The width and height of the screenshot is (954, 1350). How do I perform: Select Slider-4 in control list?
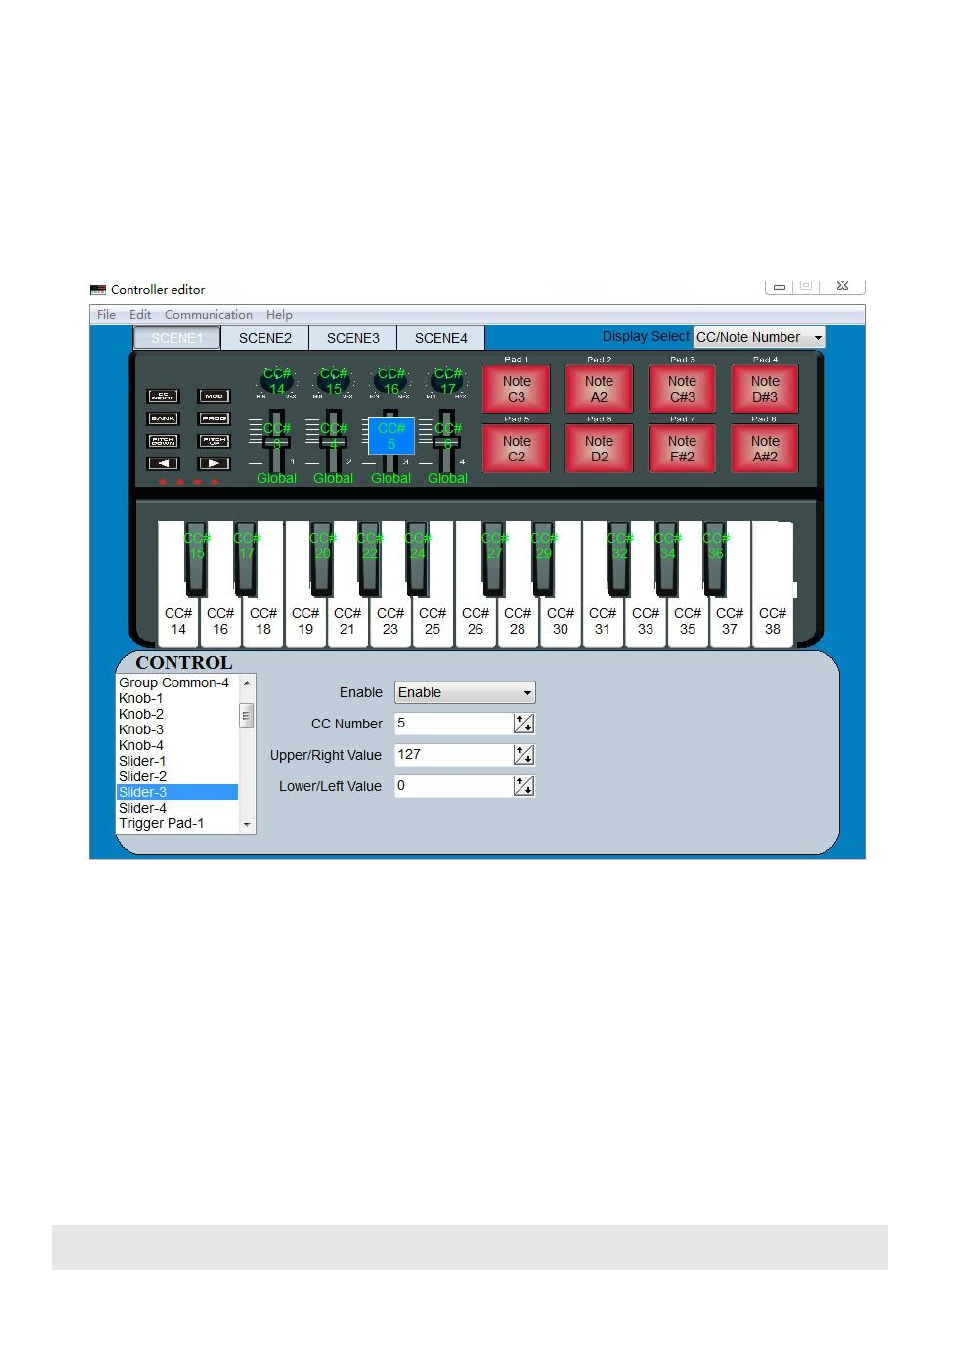pos(177,808)
